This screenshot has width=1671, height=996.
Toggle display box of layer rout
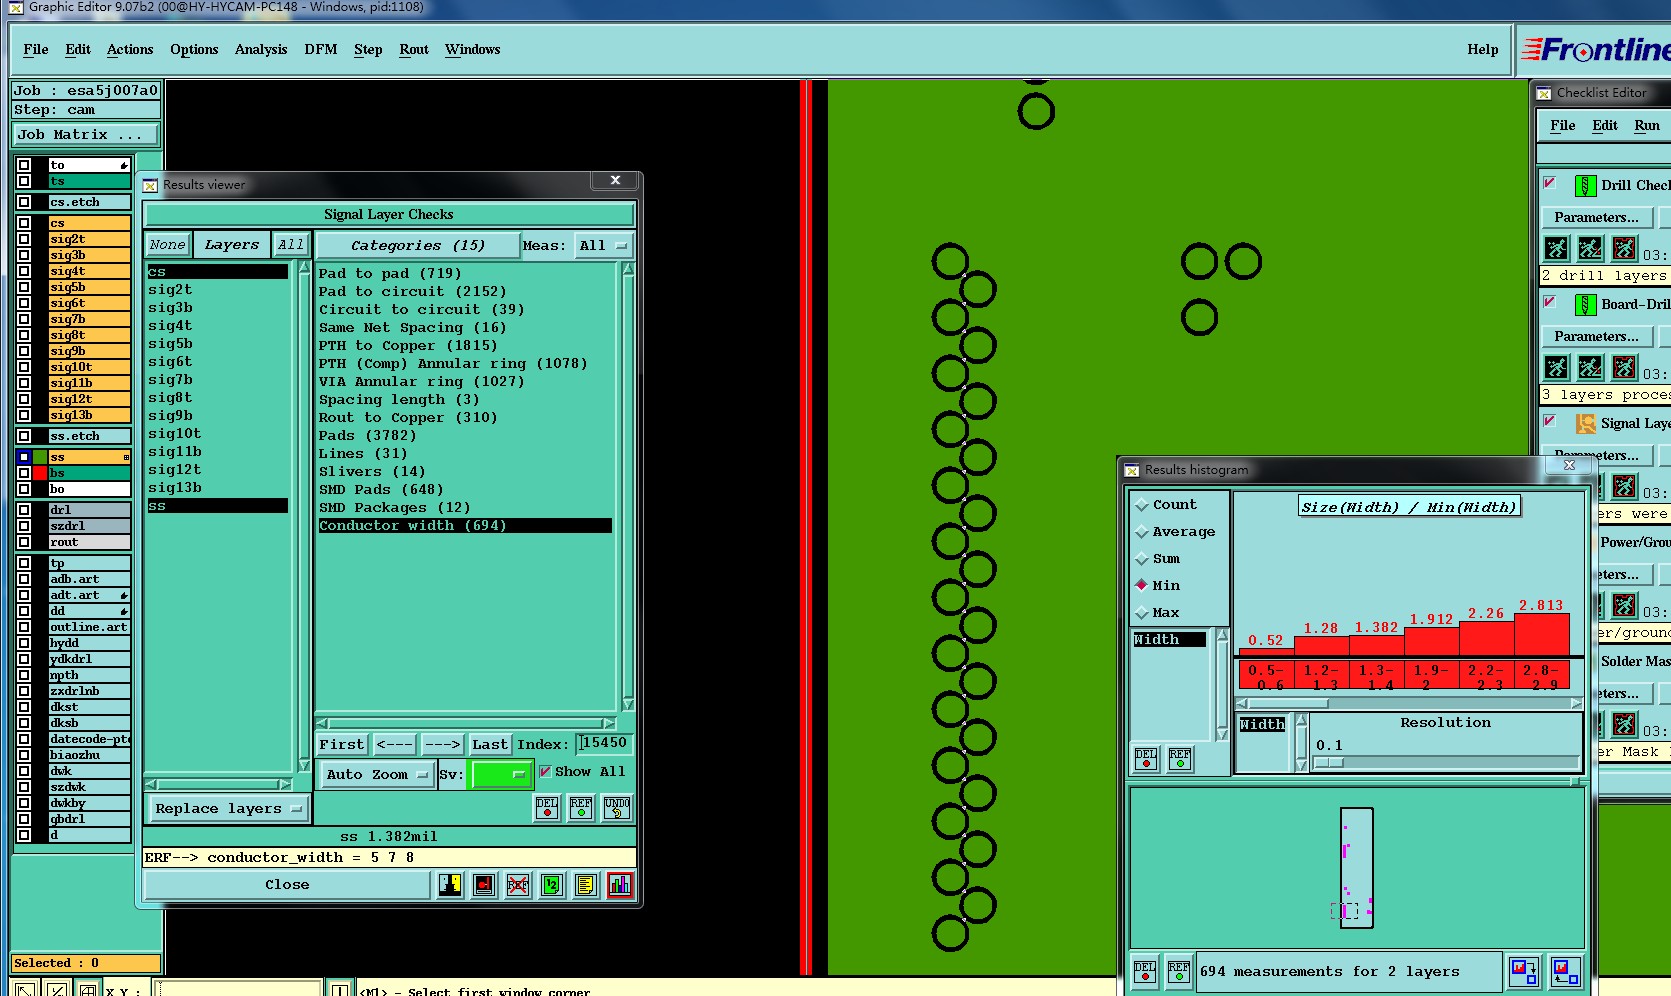(x=24, y=542)
